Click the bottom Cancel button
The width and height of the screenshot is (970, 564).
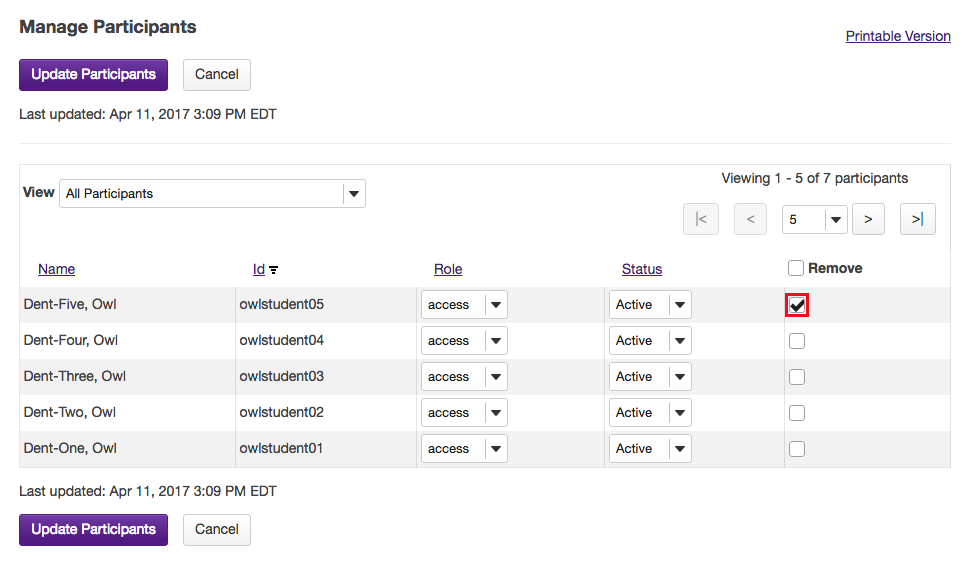[x=217, y=530]
